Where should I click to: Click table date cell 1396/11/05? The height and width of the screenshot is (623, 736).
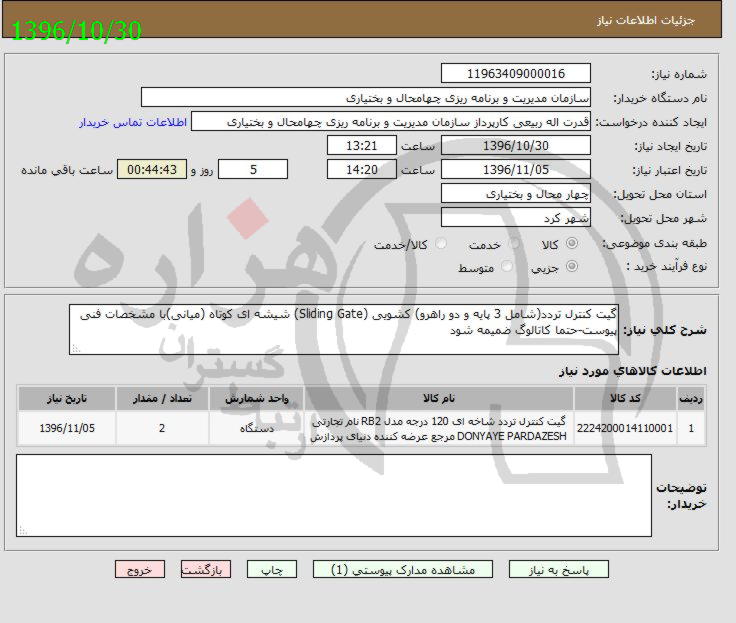tap(67, 428)
